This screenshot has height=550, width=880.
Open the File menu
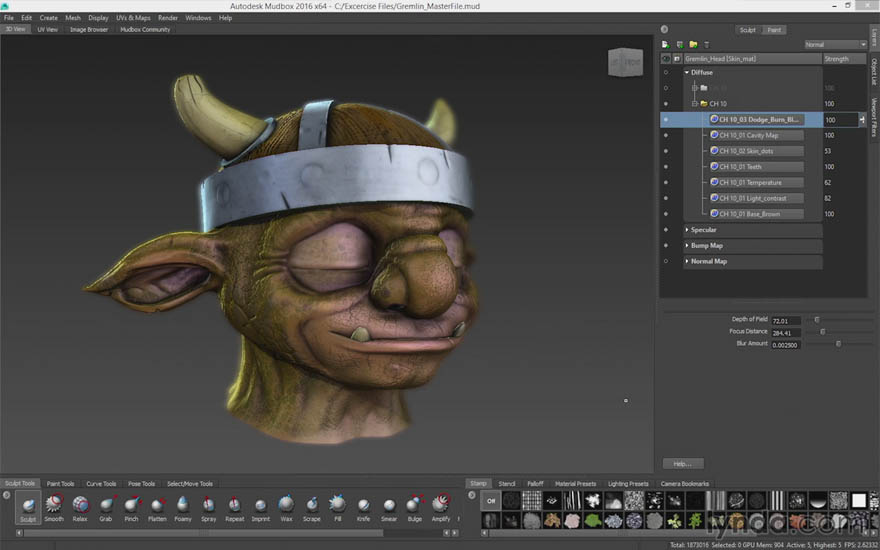click(x=9, y=18)
